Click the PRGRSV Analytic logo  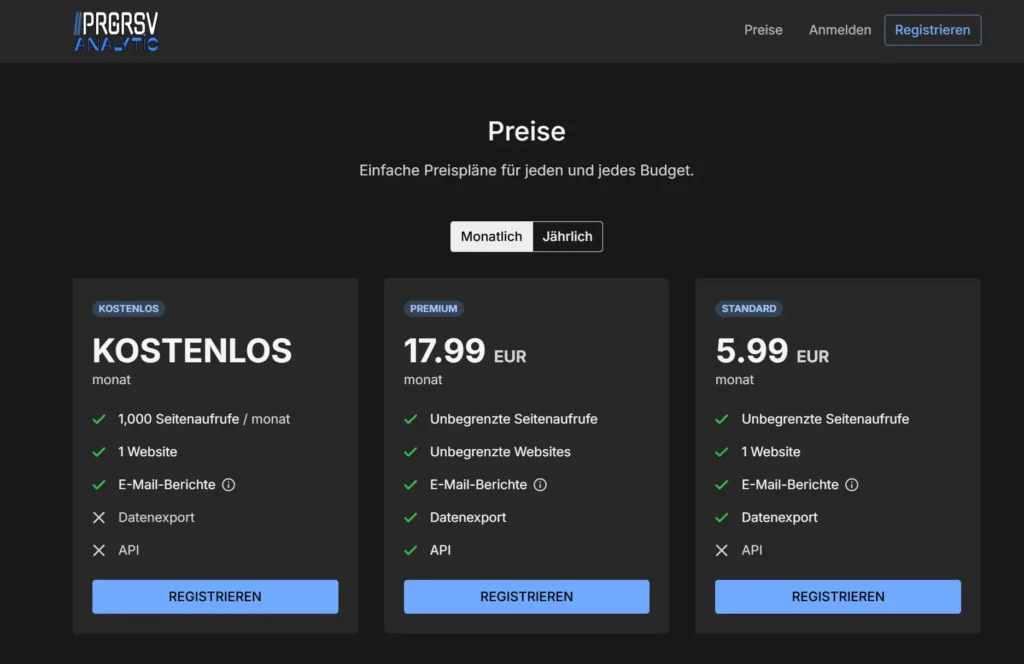(x=116, y=31)
